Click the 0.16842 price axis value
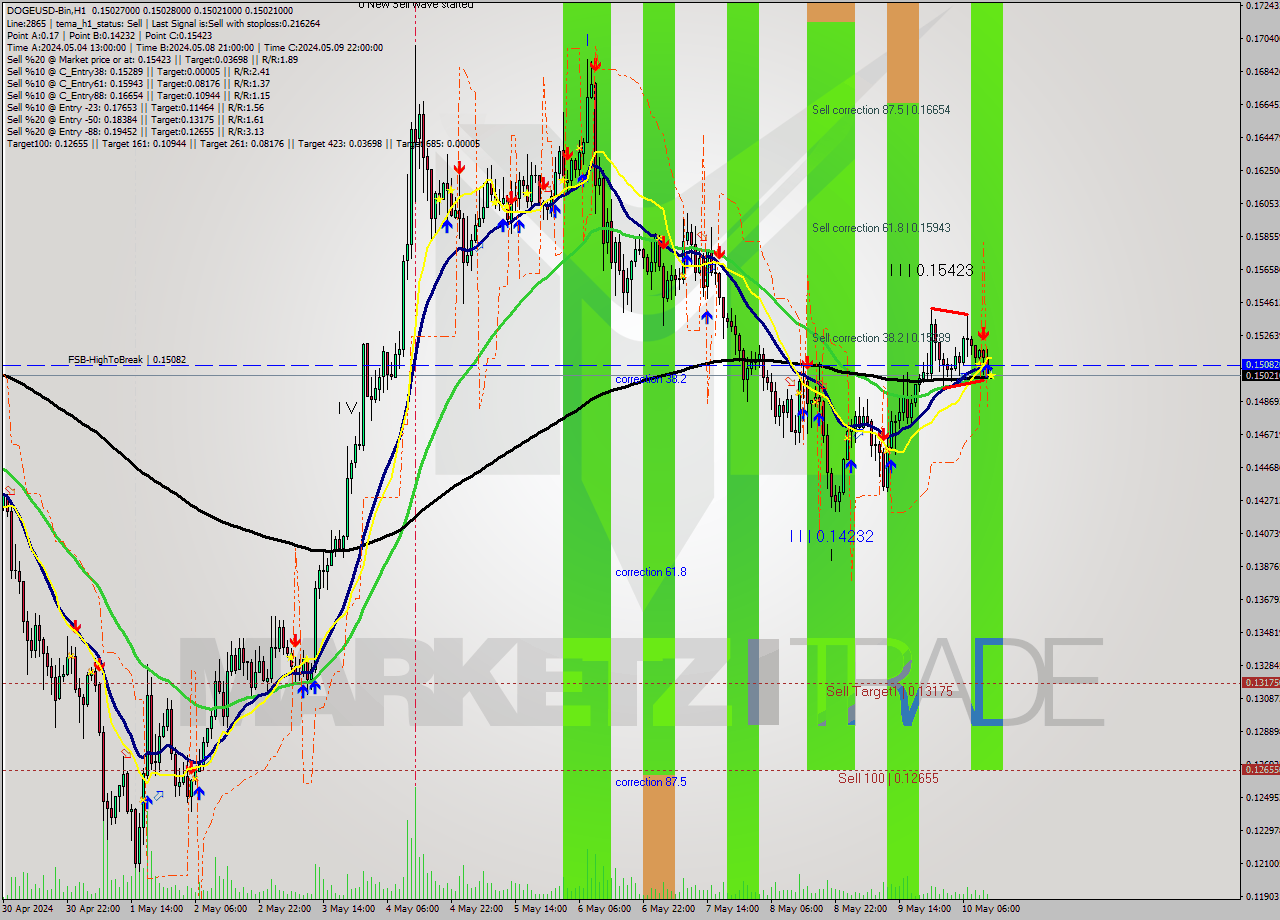The image size is (1280, 920). coord(1262,72)
